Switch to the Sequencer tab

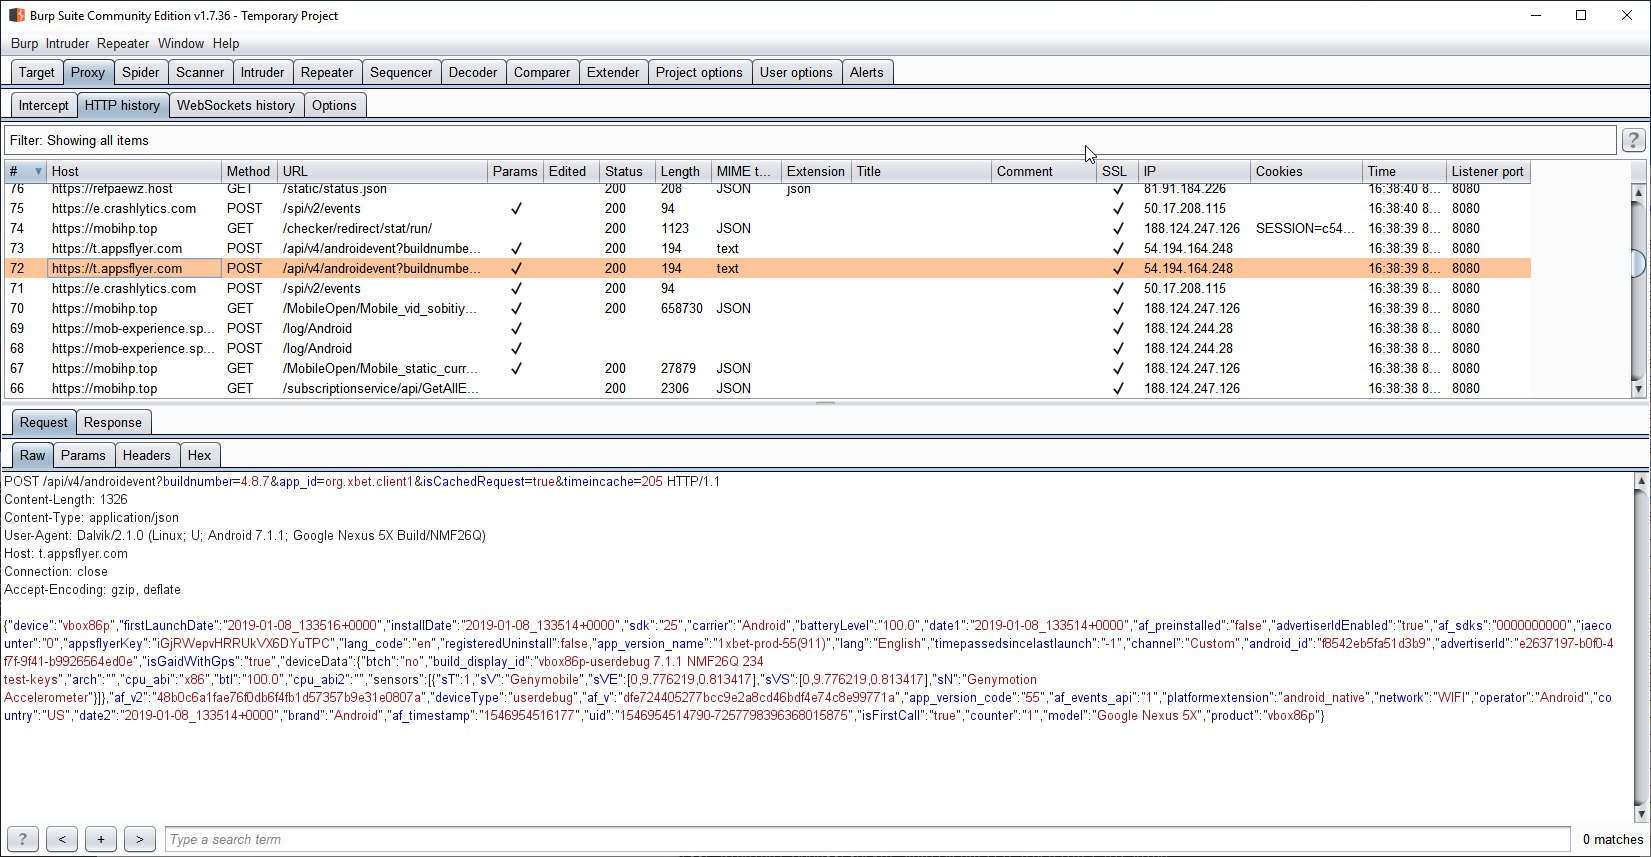click(x=401, y=72)
